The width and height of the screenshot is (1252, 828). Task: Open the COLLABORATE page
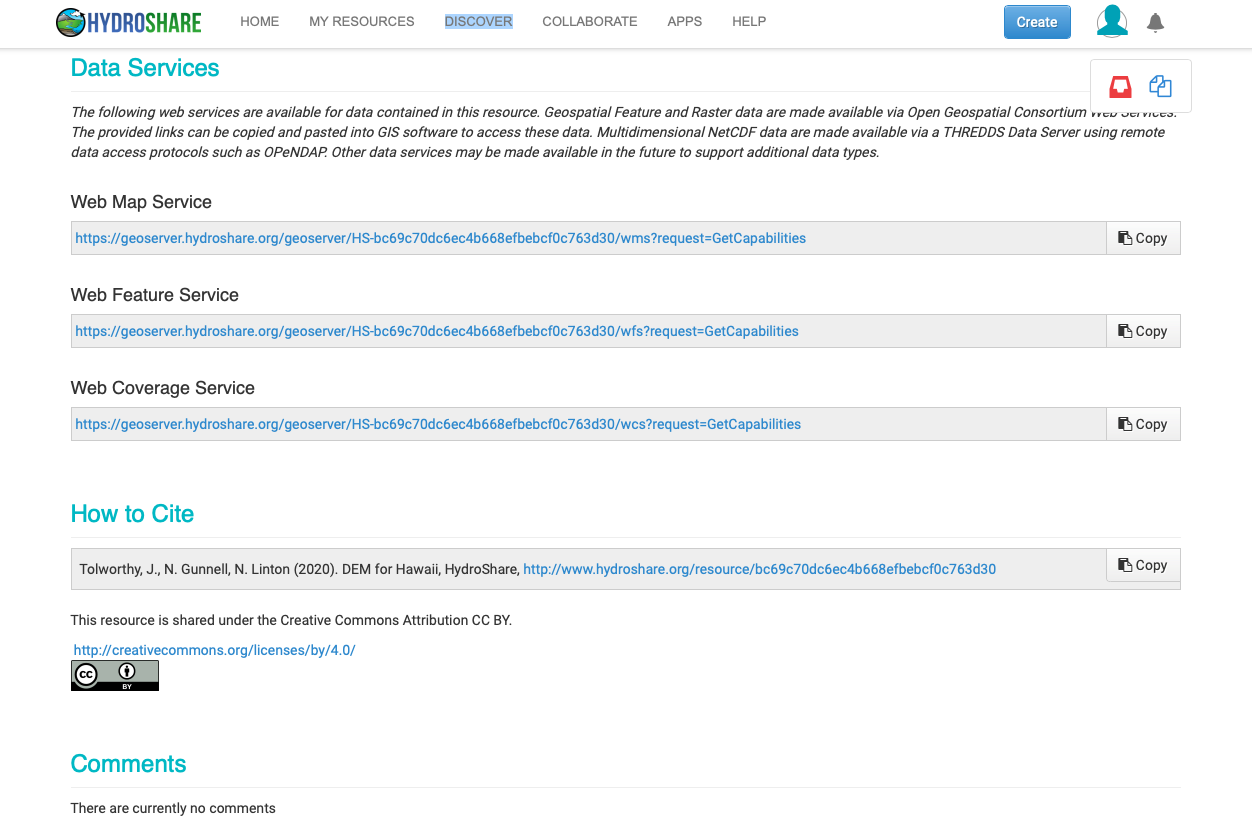tap(590, 21)
